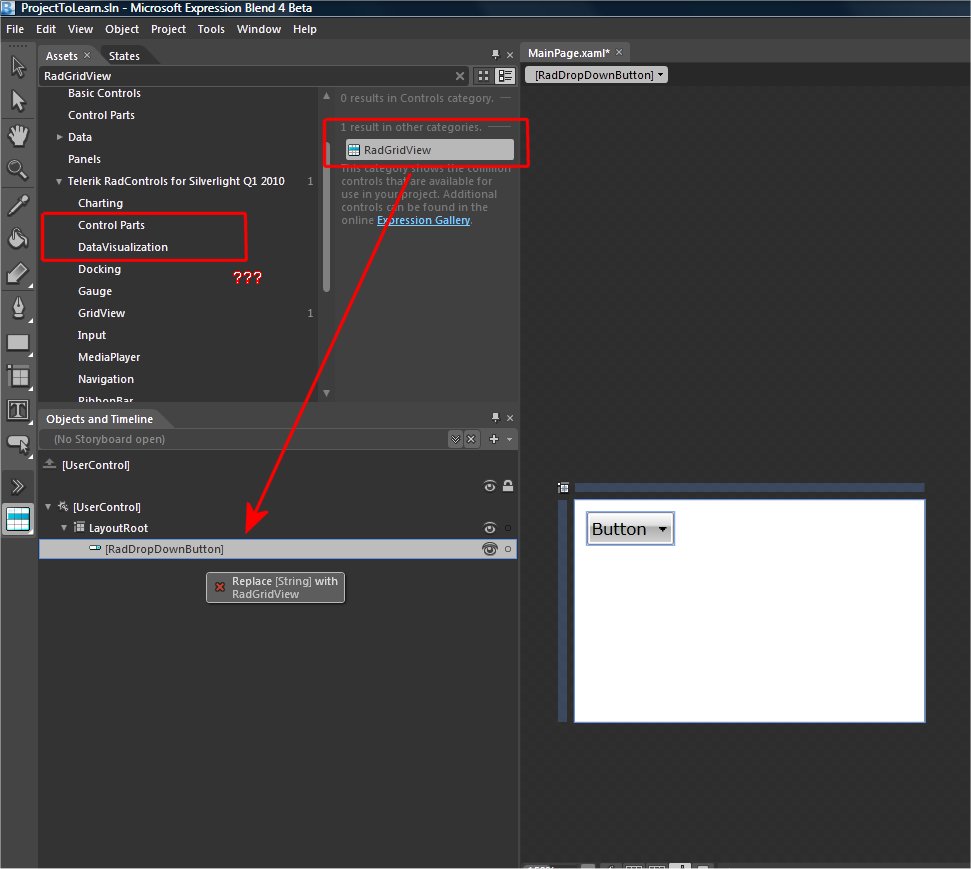Open the Project menu
971x869 pixels.
[x=168, y=29]
